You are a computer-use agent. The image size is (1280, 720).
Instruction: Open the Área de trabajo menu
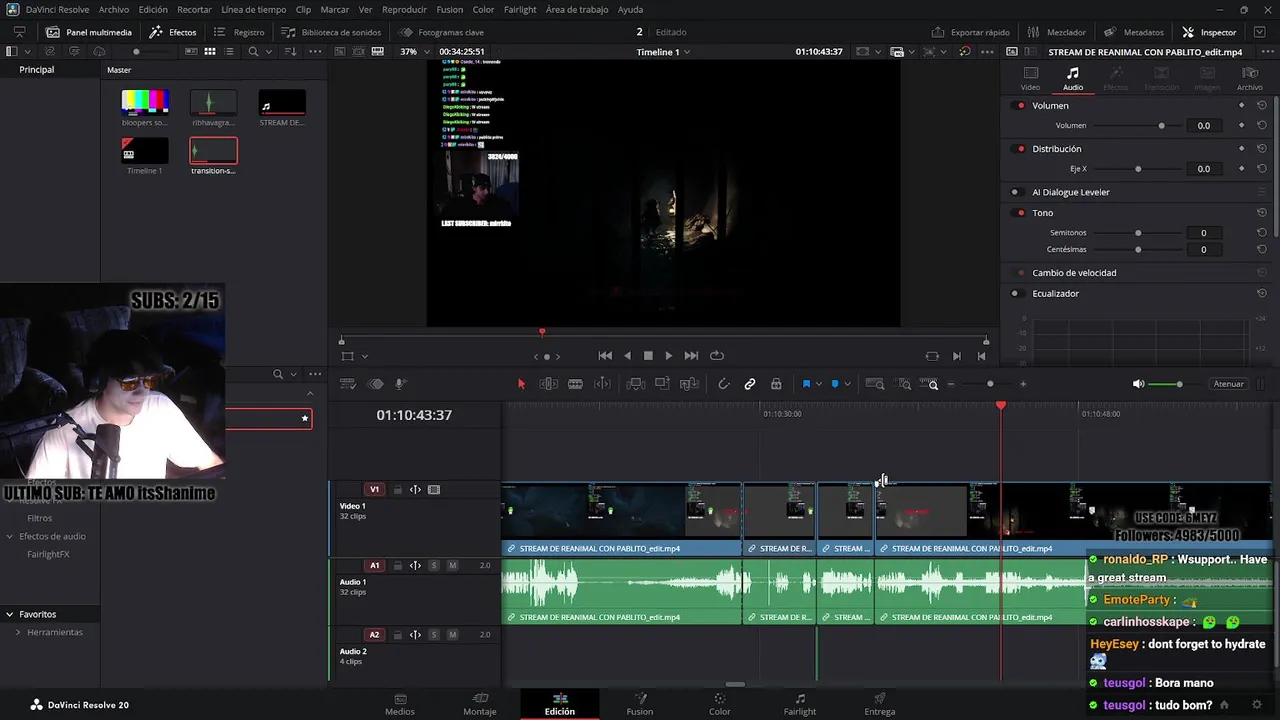[577, 9]
